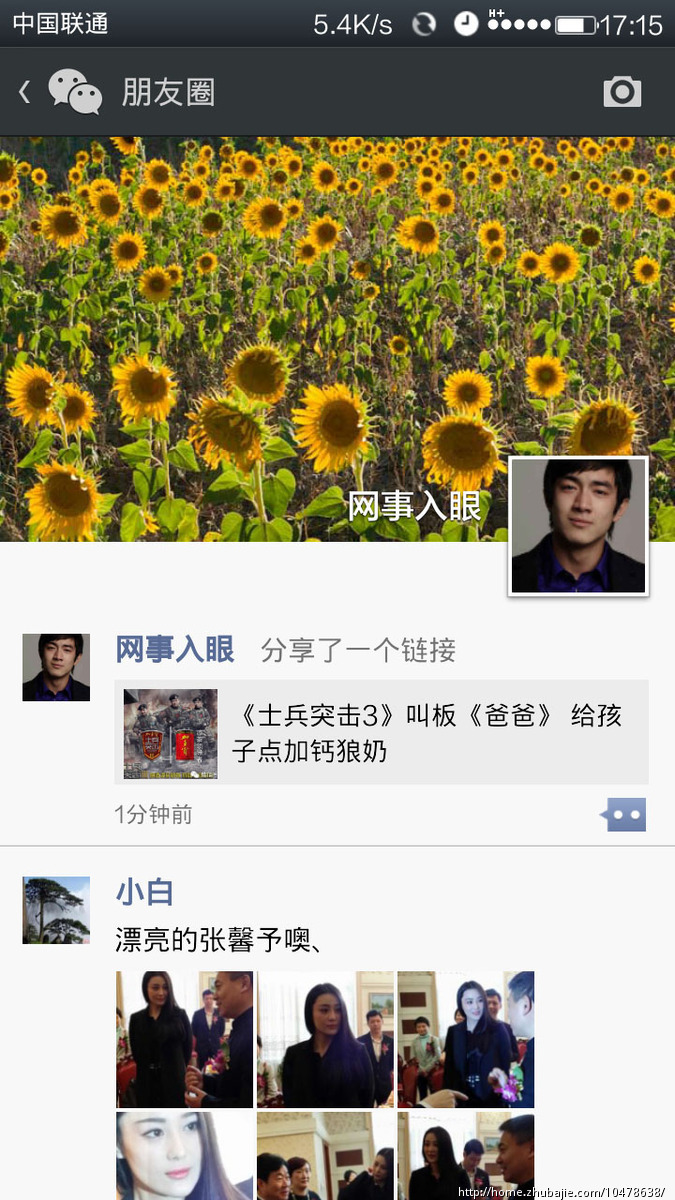Tap the large profile avatar on the cover

[x=579, y=526]
